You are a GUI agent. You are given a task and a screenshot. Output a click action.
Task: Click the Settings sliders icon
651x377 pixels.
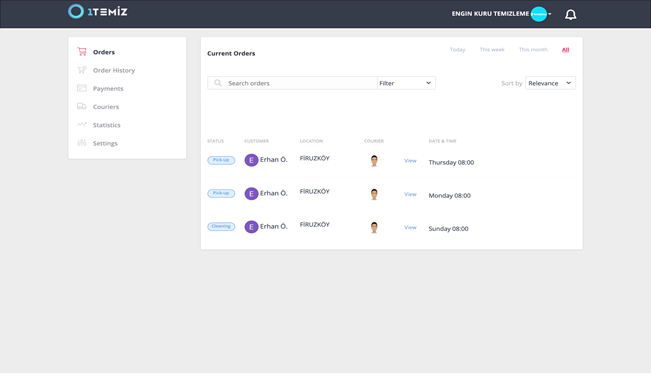pyautogui.click(x=82, y=143)
